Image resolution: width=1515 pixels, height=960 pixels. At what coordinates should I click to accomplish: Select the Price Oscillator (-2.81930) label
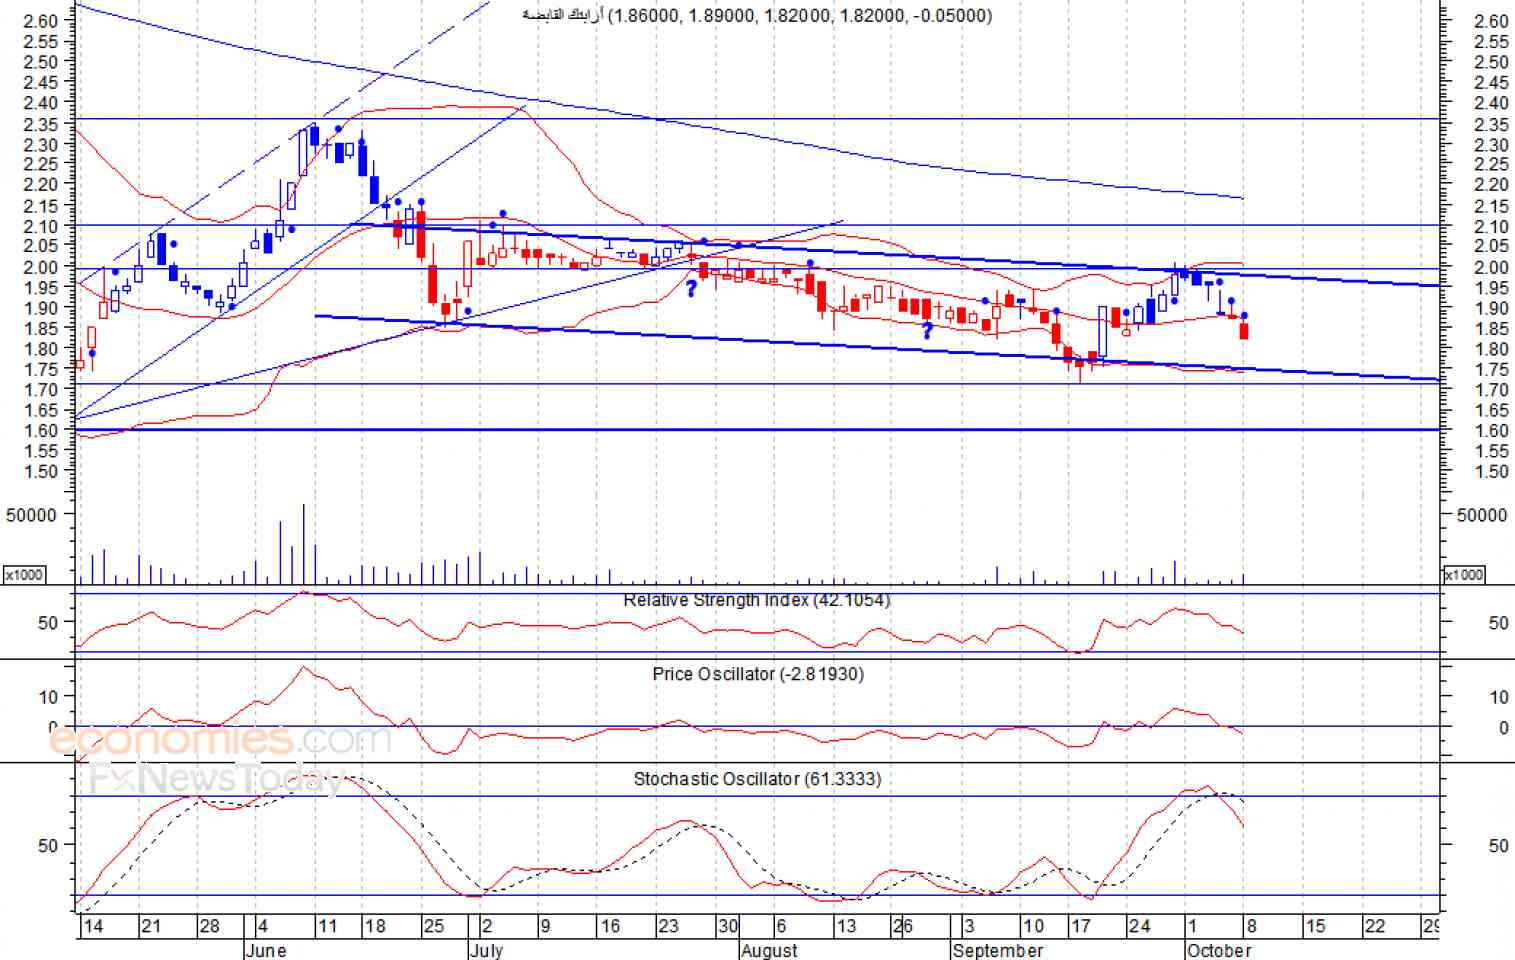pos(758,674)
